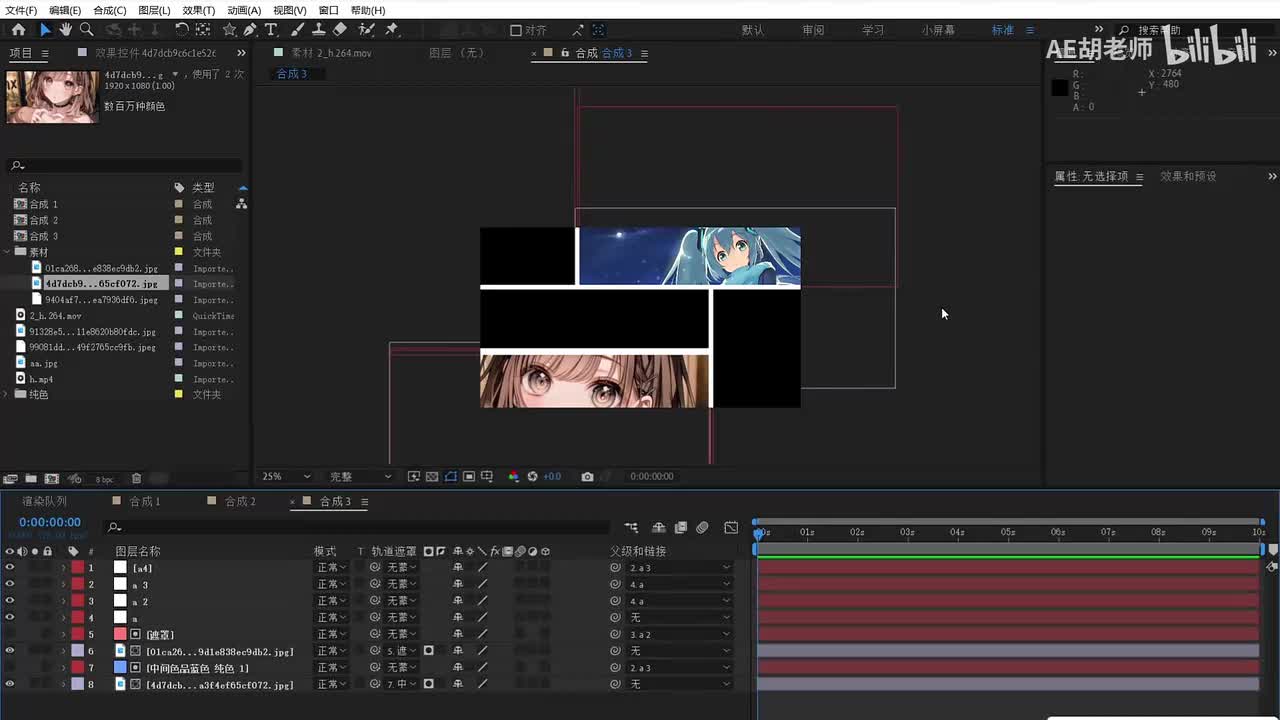Viewport: 1280px width, 720px height.
Task: Click the 8 bpc color depth button
Action: [x=104, y=479]
